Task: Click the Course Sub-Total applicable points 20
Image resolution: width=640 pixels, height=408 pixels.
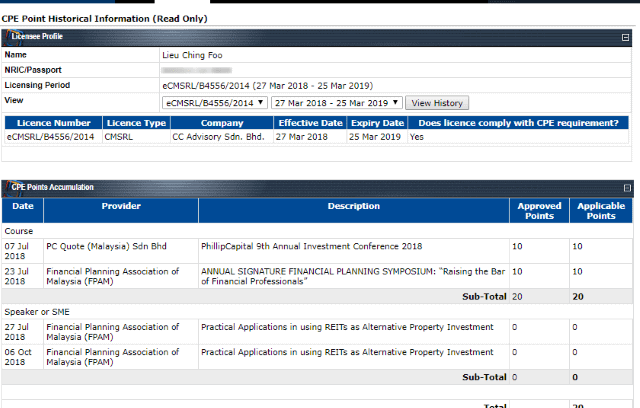Action: tap(578, 297)
